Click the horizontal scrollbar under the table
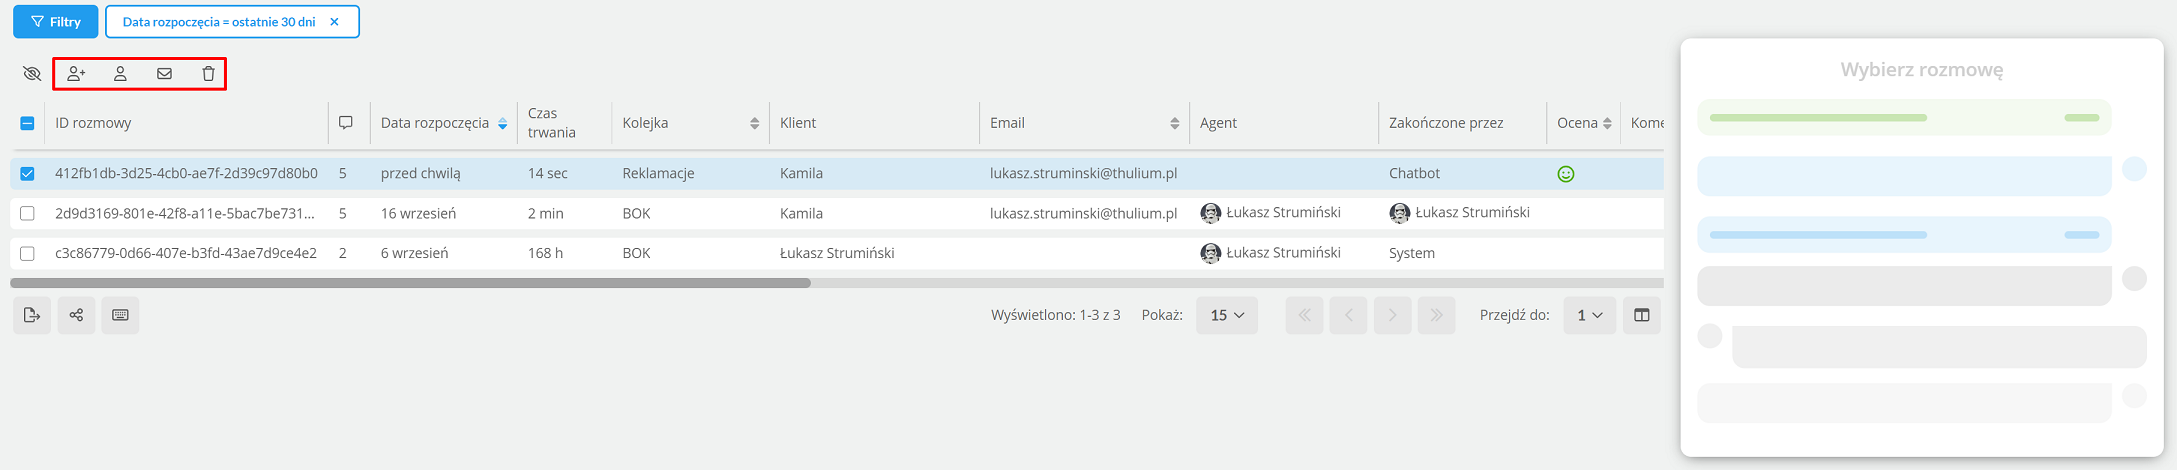The height and width of the screenshot is (470, 2177). click(x=410, y=283)
